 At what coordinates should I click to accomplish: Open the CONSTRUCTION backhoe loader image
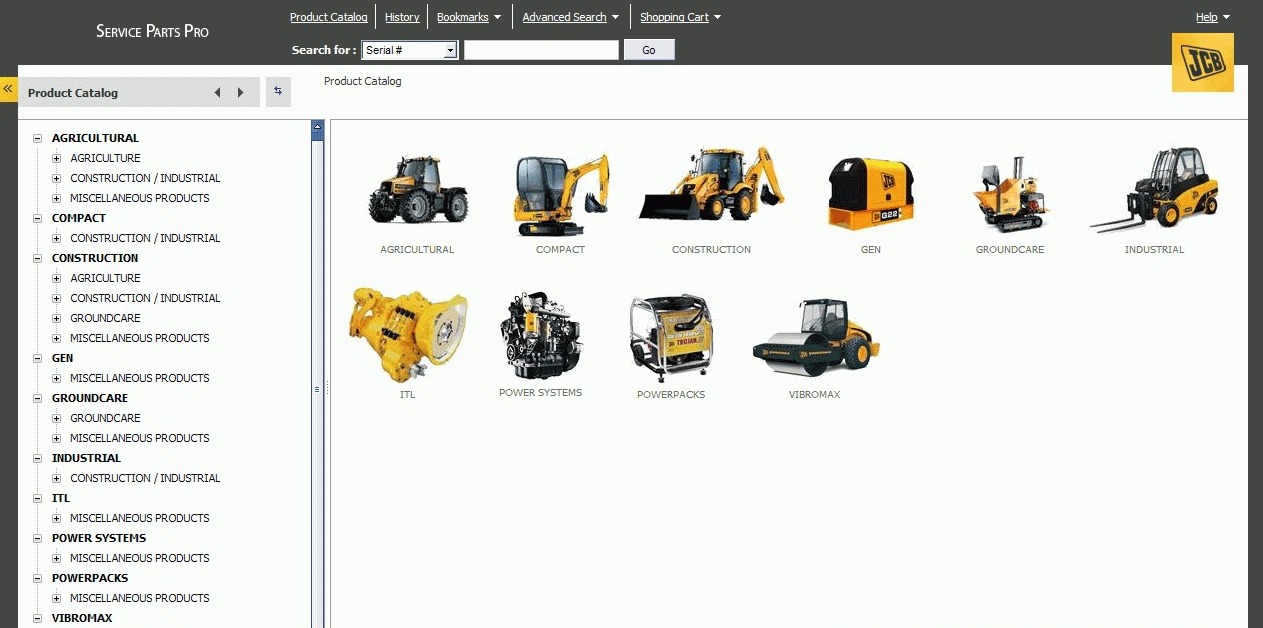[x=711, y=185]
